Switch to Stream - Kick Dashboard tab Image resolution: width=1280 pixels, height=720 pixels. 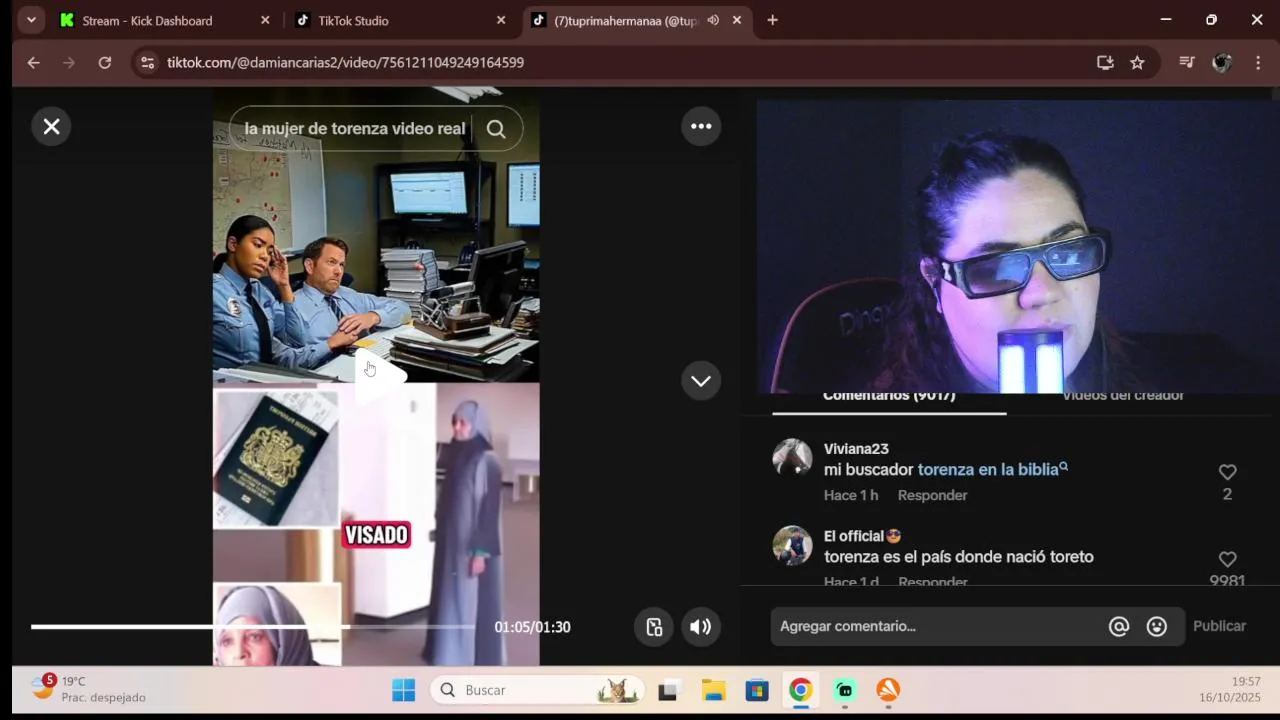pos(147,20)
